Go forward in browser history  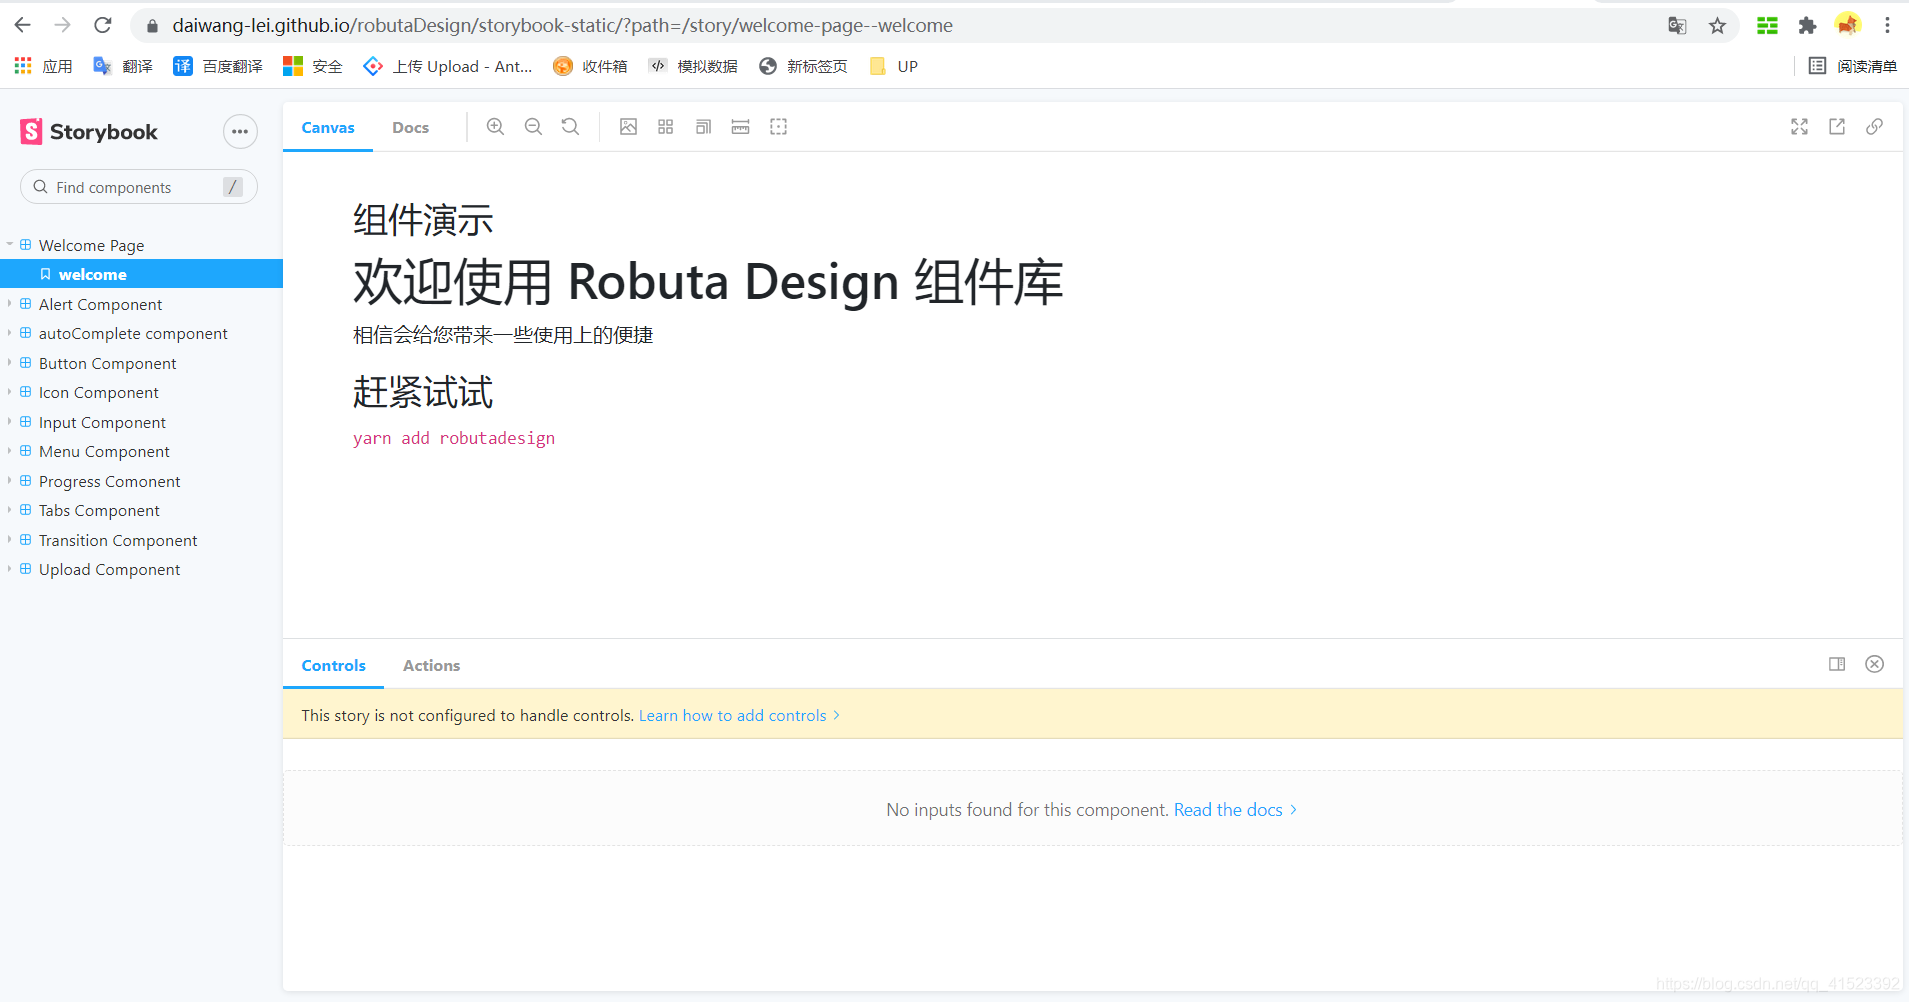[x=62, y=25]
